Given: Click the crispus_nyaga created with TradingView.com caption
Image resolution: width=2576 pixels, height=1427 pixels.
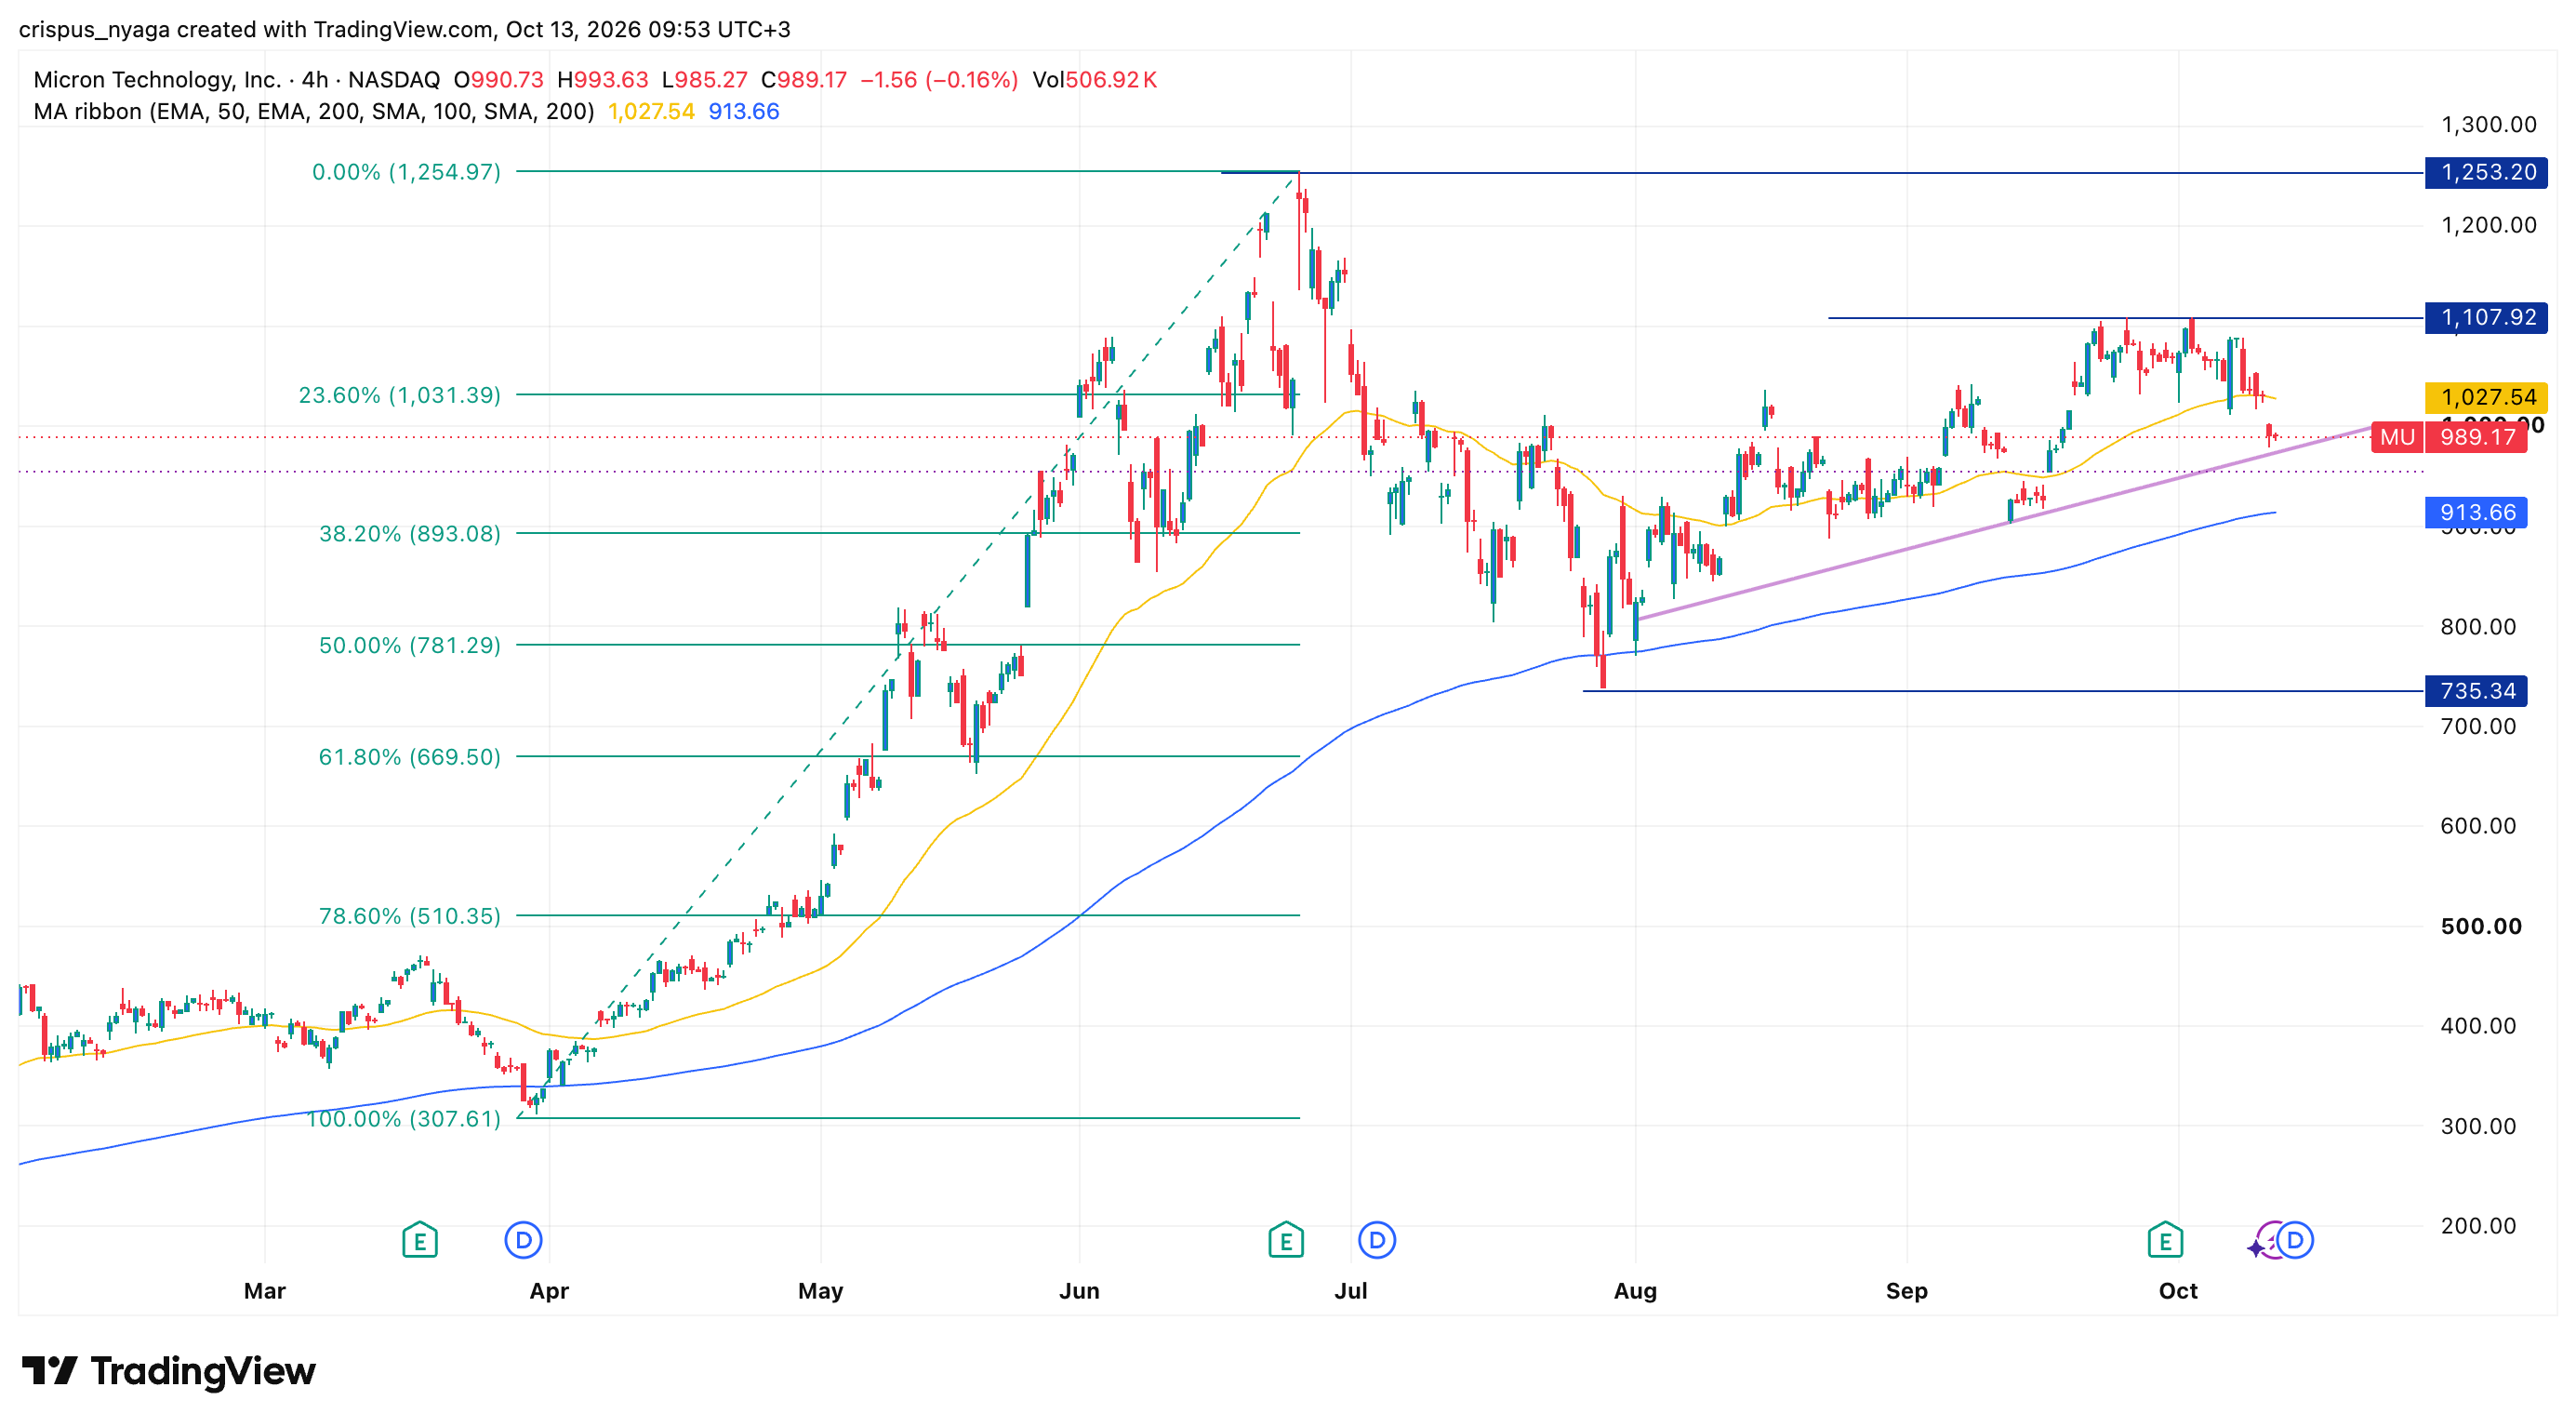Looking at the screenshot, I should 405,29.
